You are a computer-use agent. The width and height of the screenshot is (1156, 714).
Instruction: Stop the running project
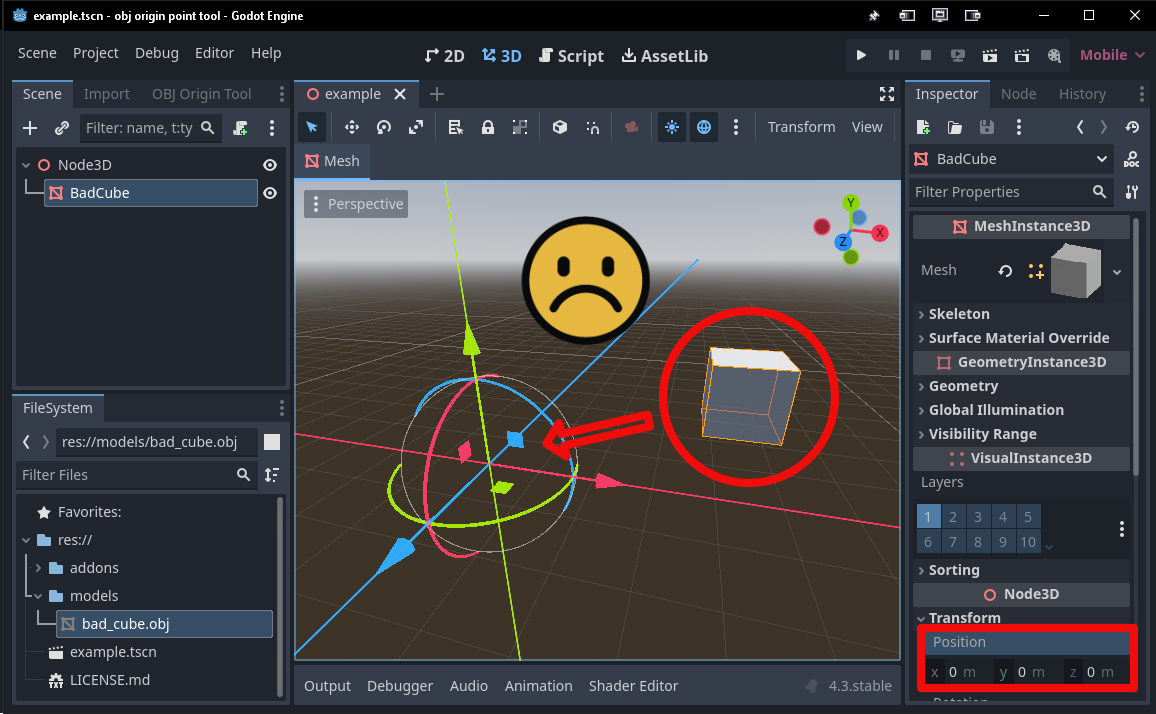pos(926,55)
